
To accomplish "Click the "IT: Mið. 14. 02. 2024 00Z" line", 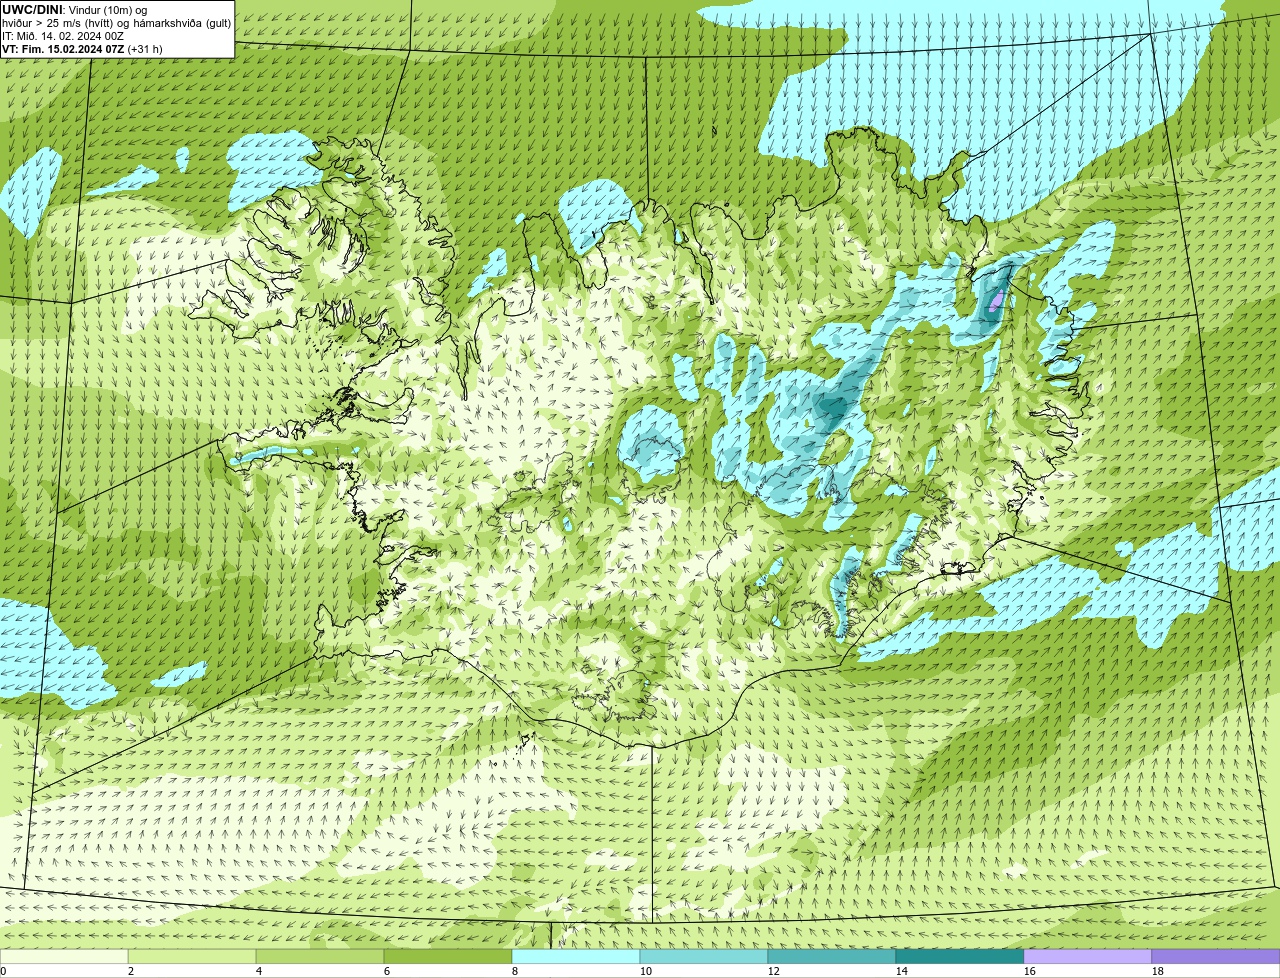I will 63,36.
